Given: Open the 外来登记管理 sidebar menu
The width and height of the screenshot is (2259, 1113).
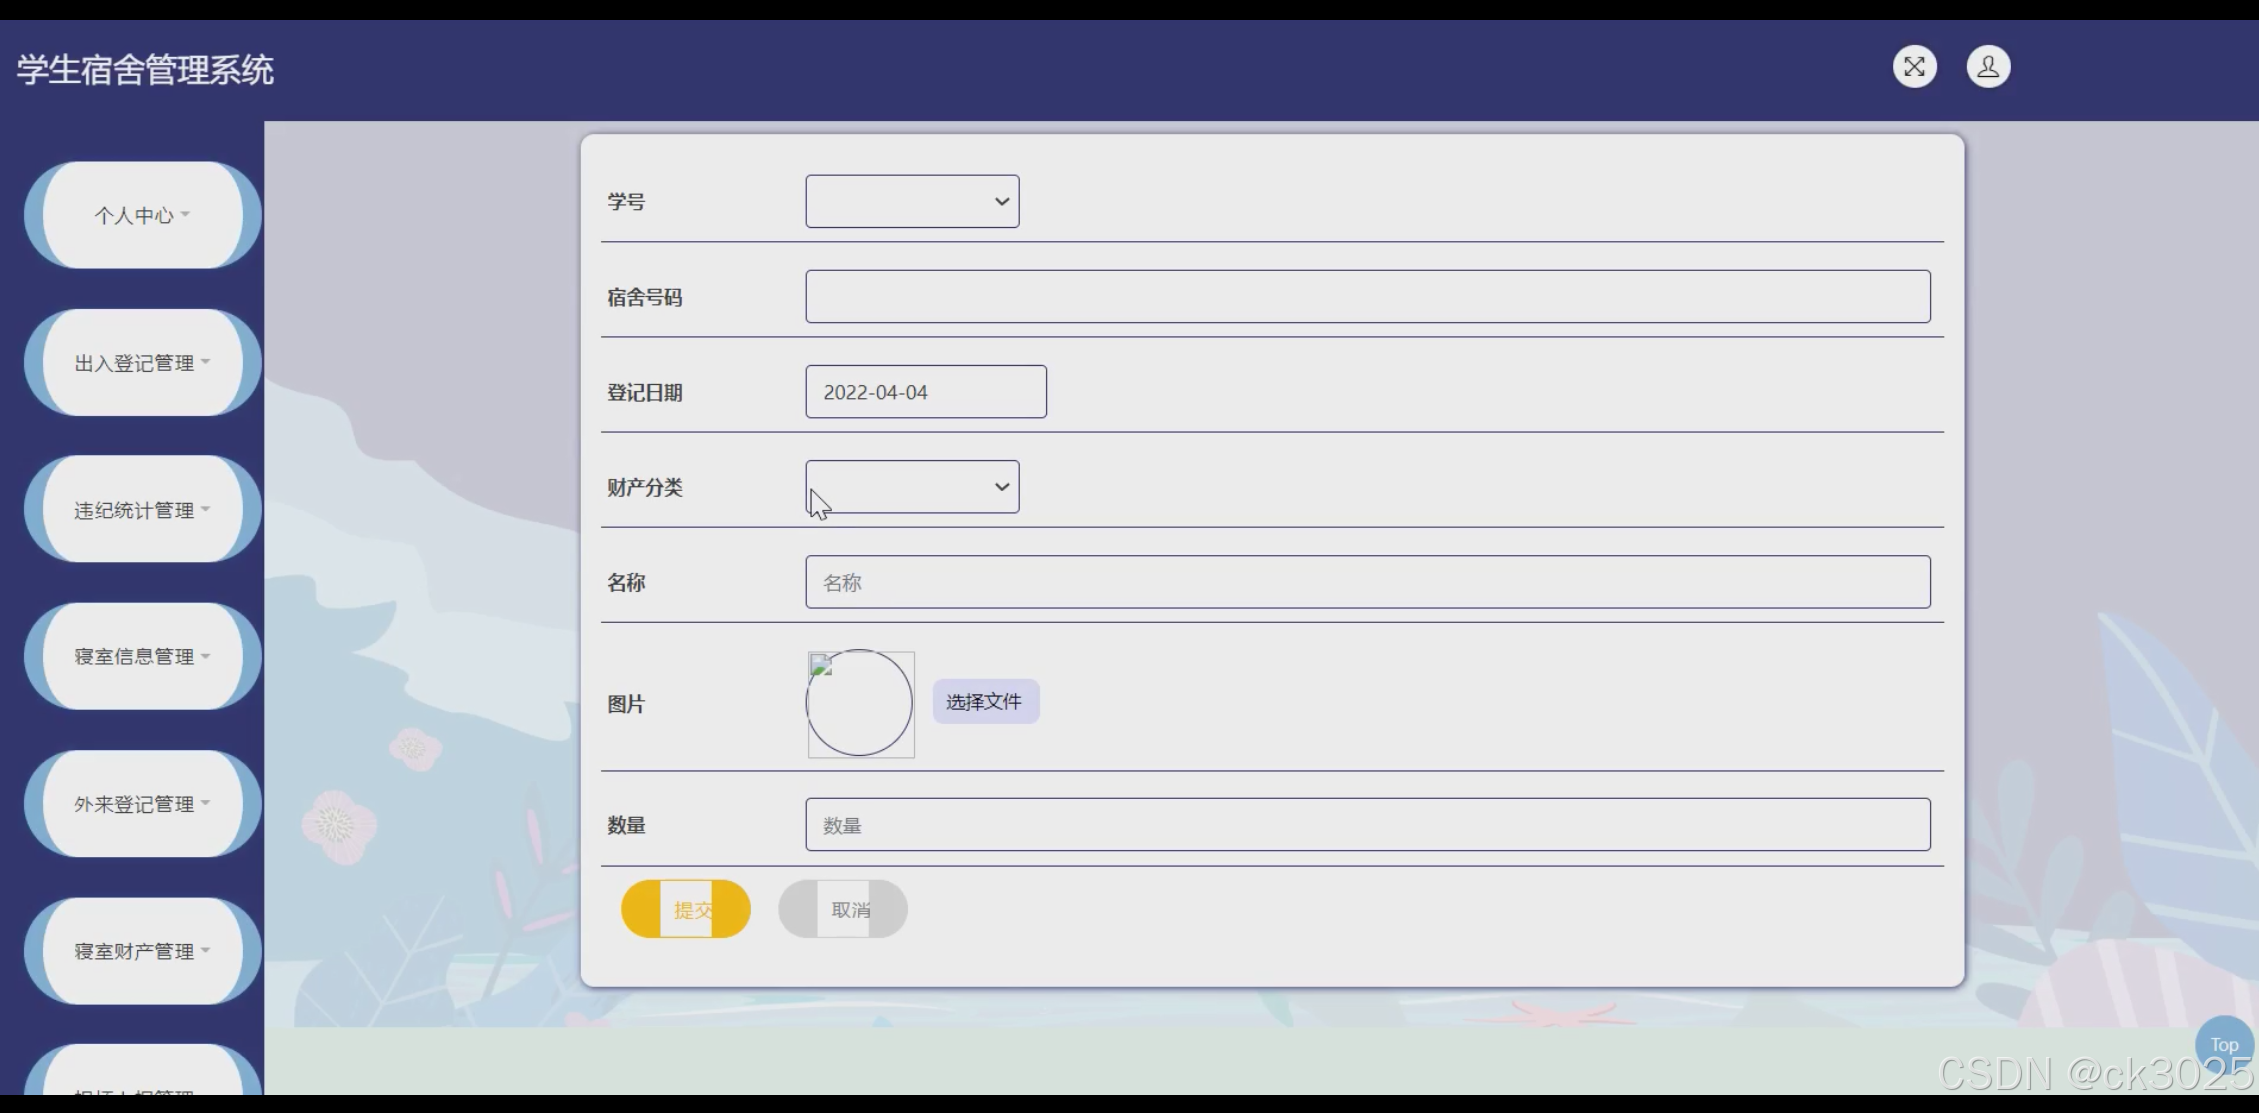Looking at the screenshot, I should 142,804.
